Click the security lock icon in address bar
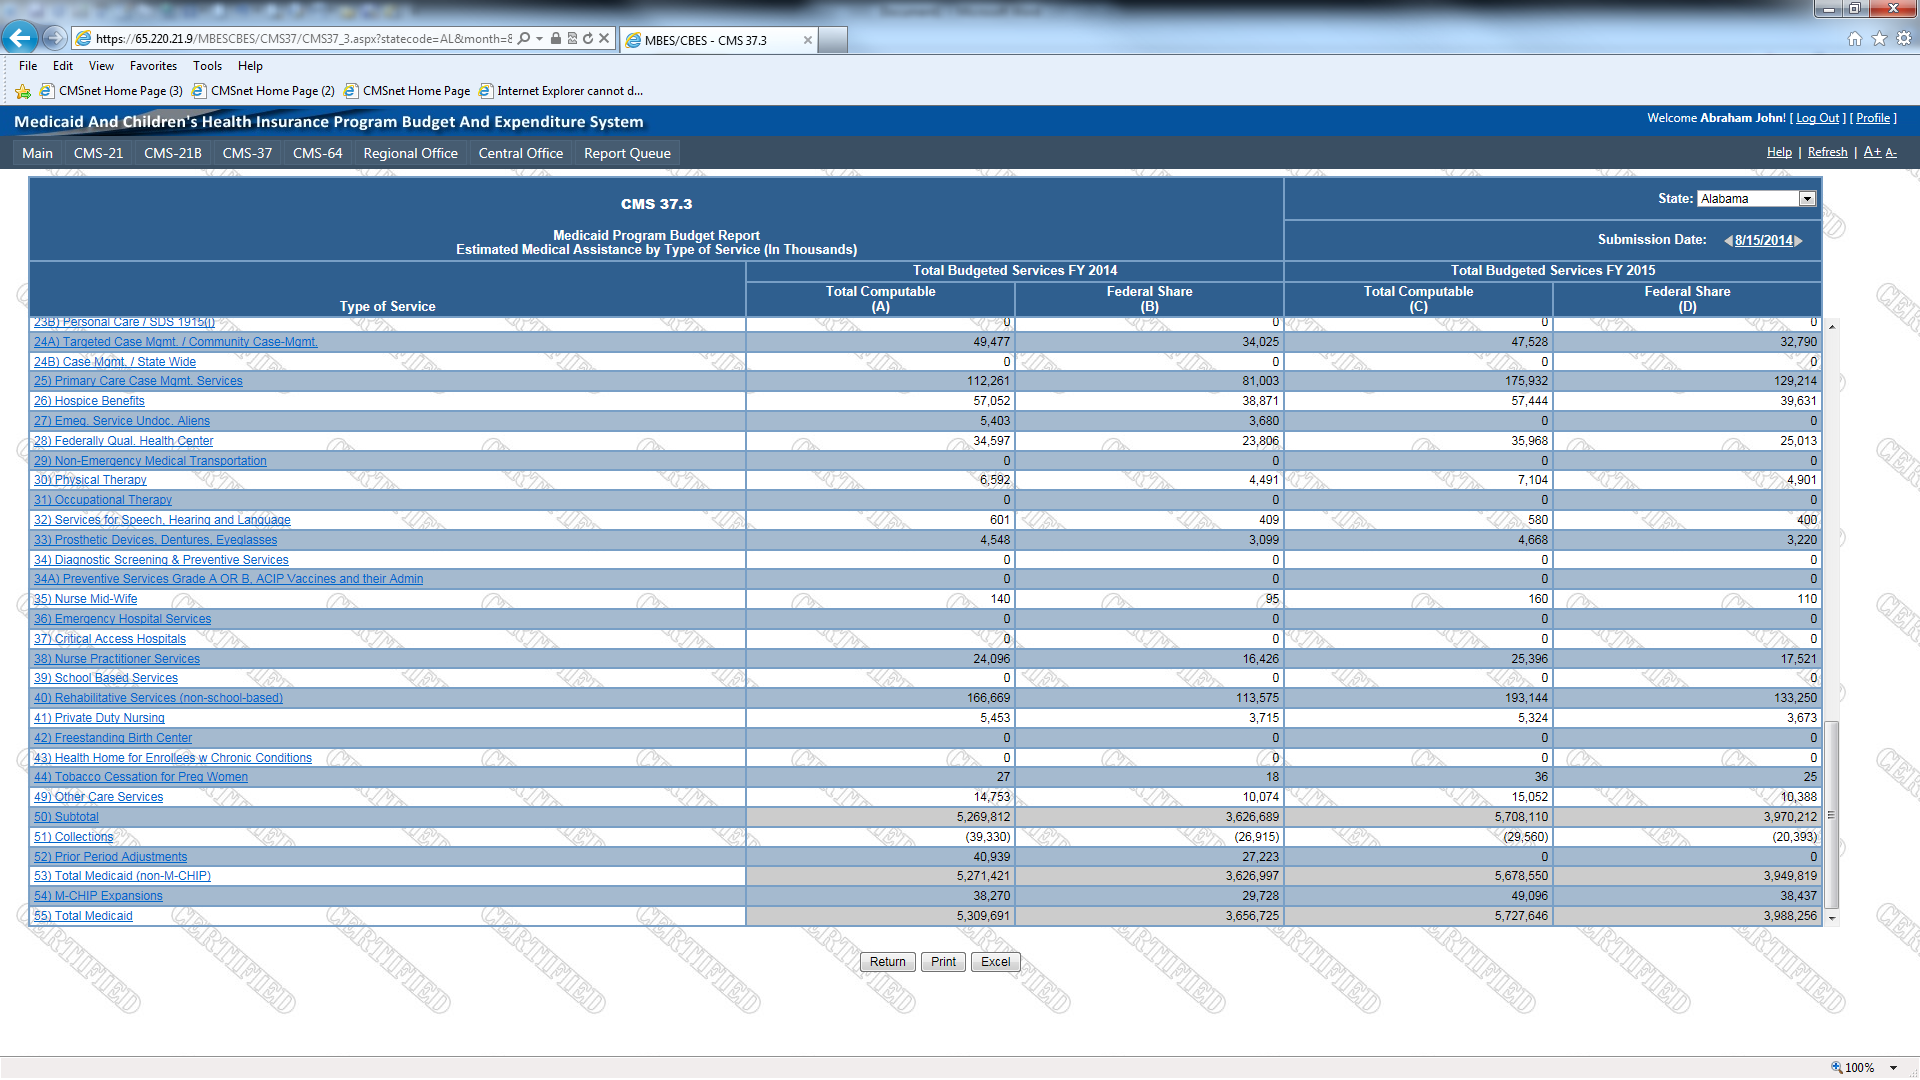1920x1080 pixels. pos(556,39)
